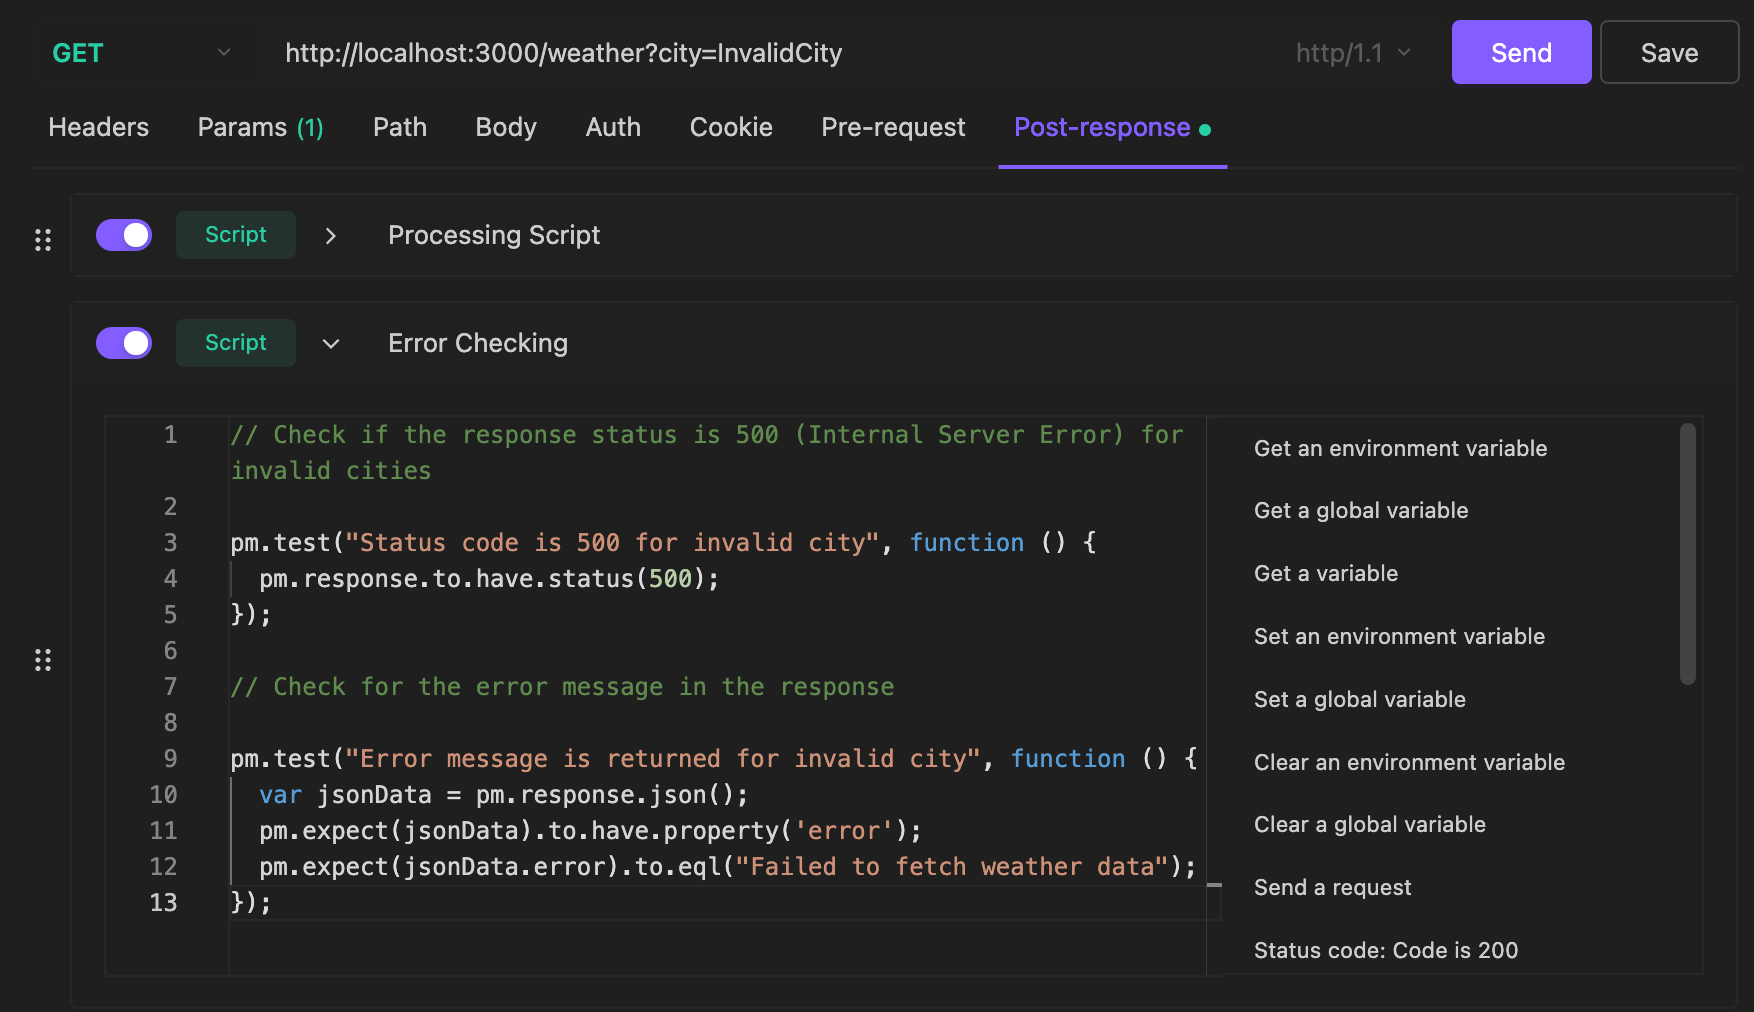
Task: Insert 'Get an environment variable' snippet
Action: [x=1400, y=448]
